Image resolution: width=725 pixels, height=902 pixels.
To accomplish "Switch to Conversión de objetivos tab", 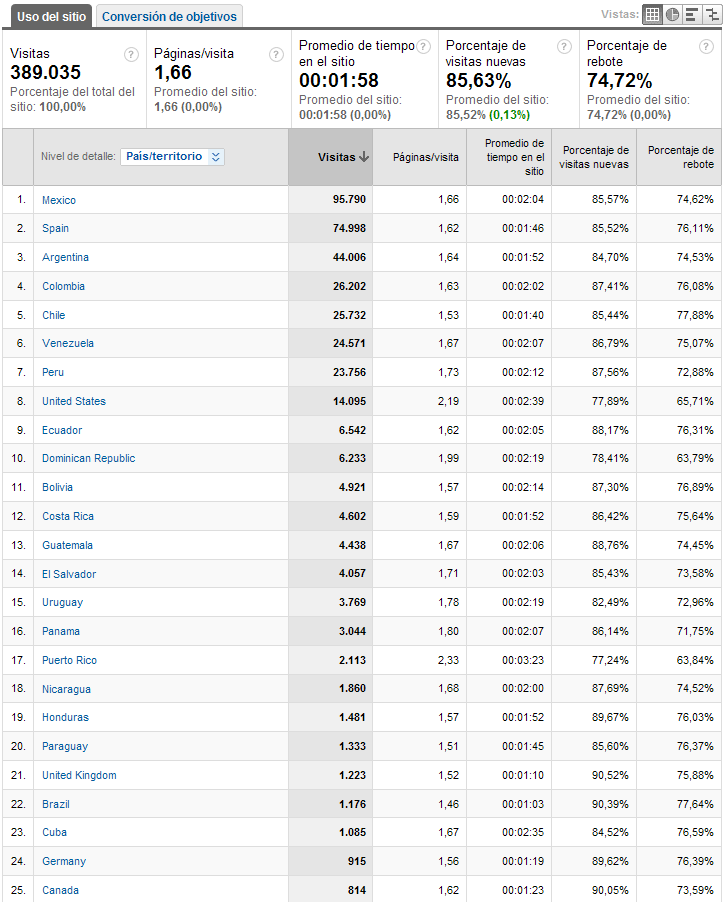I will click(169, 17).
